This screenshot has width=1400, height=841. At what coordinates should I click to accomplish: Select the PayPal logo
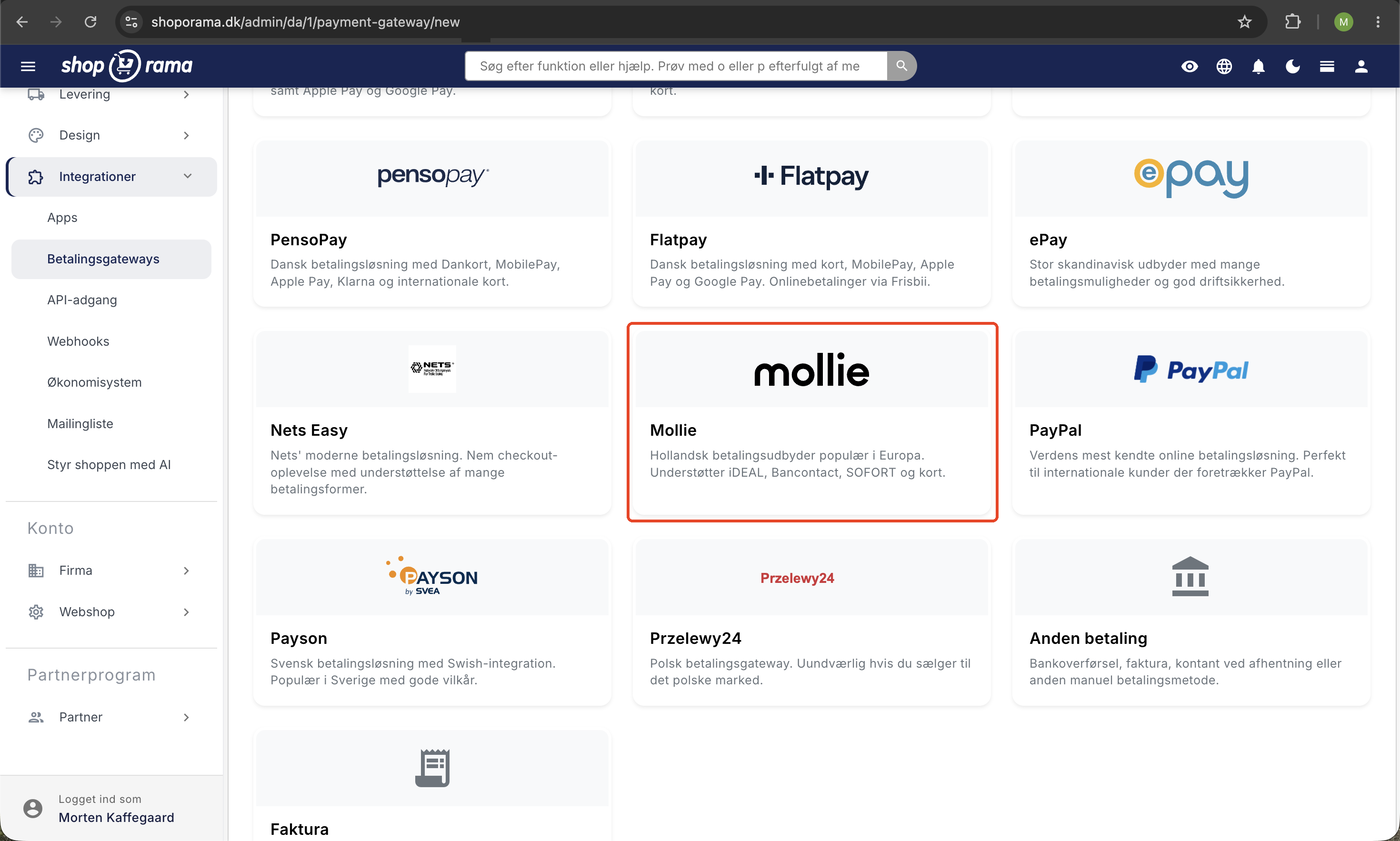point(1190,370)
